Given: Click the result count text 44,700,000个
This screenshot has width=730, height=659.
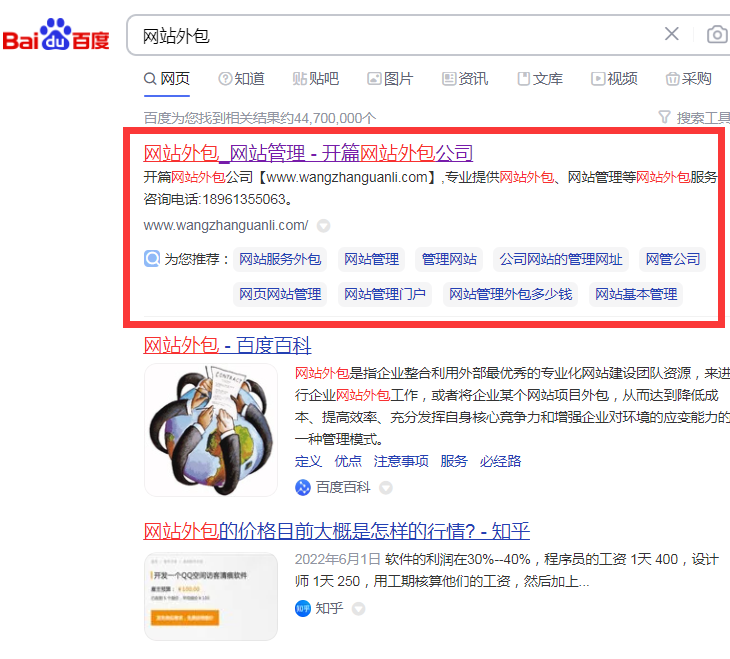Looking at the screenshot, I should coord(335,118).
